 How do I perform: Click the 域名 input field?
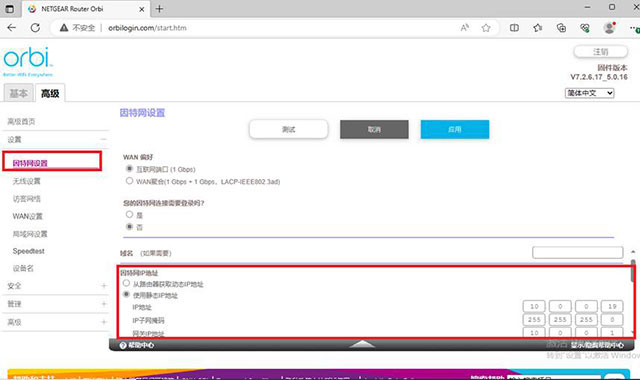click(578, 252)
